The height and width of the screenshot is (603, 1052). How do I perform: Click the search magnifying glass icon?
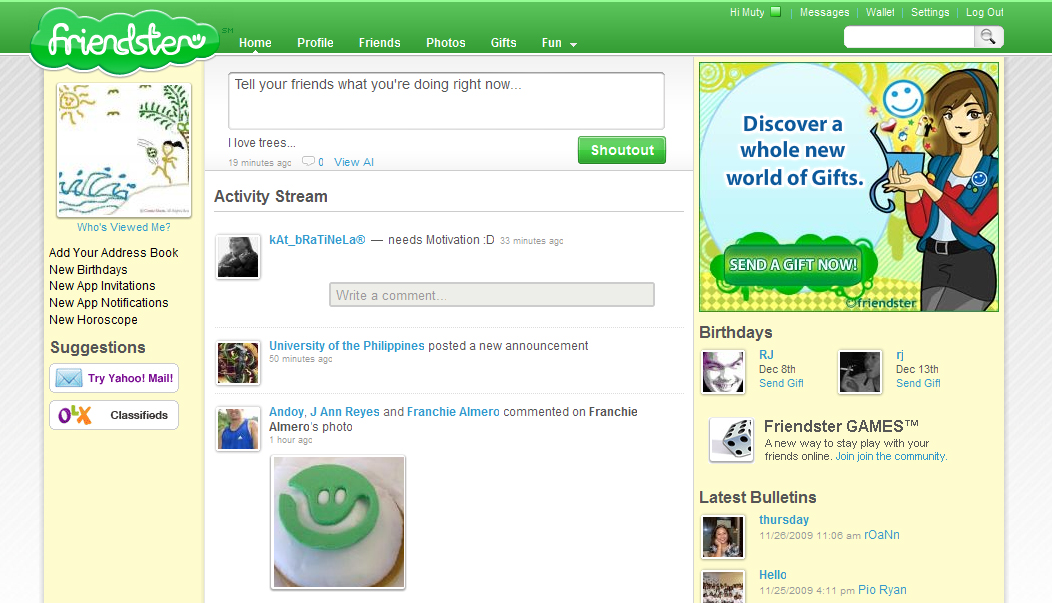pyautogui.click(x=988, y=36)
